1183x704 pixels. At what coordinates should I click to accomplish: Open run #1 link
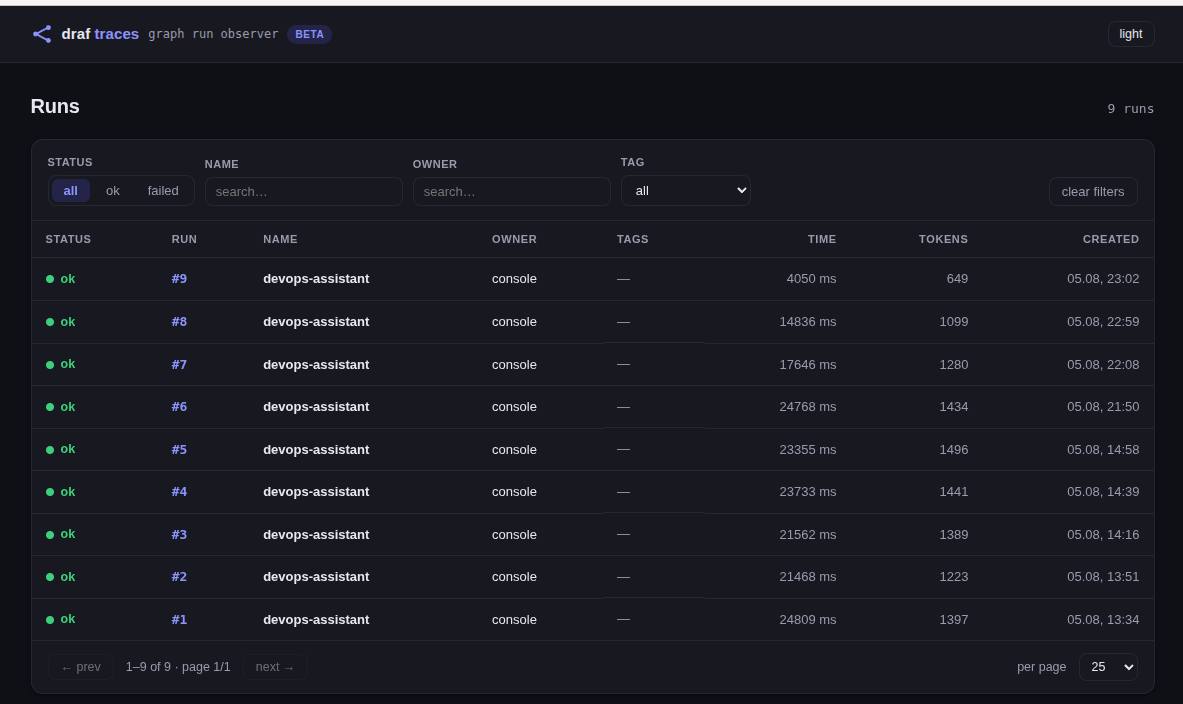coord(179,619)
